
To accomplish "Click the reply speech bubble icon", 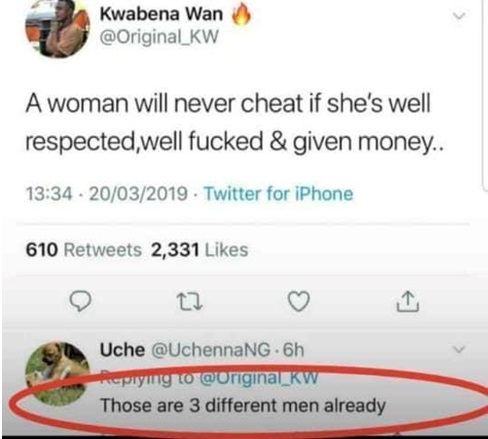I will tap(80, 301).
